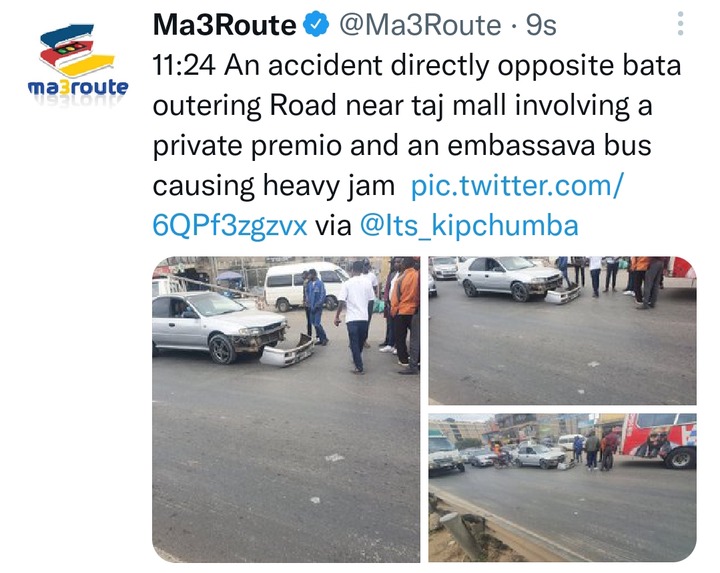Open the top-right photo of silver car
The width and height of the screenshot is (720, 573).
point(562,331)
